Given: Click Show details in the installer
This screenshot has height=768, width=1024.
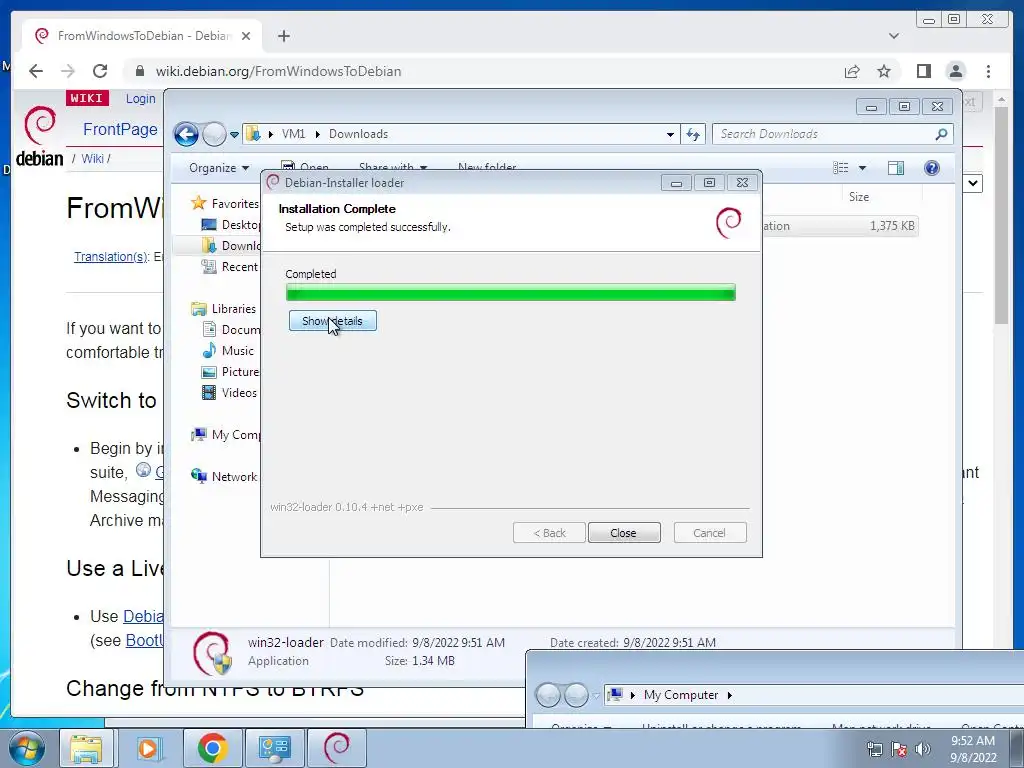Looking at the screenshot, I should [332, 321].
